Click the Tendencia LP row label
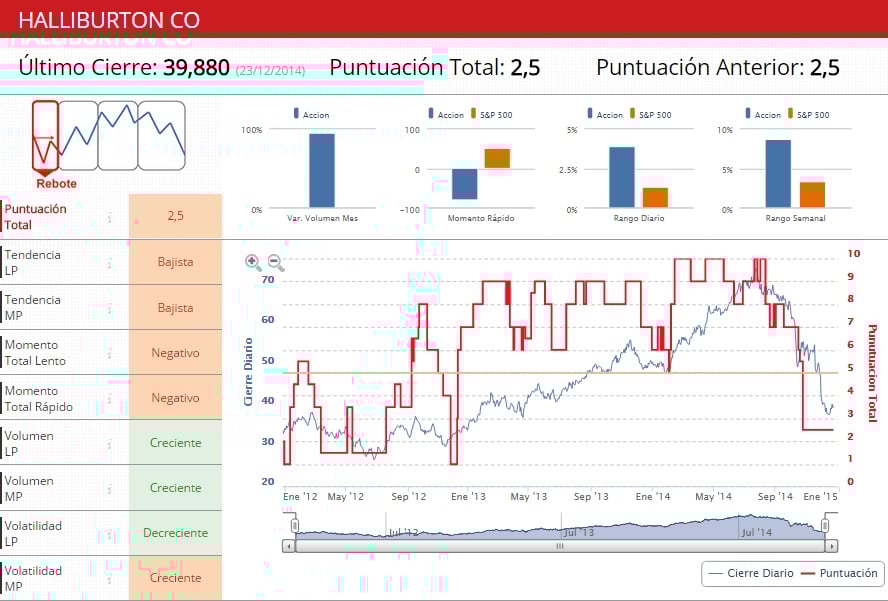This screenshot has width=888, height=601. (x=32, y=262)
